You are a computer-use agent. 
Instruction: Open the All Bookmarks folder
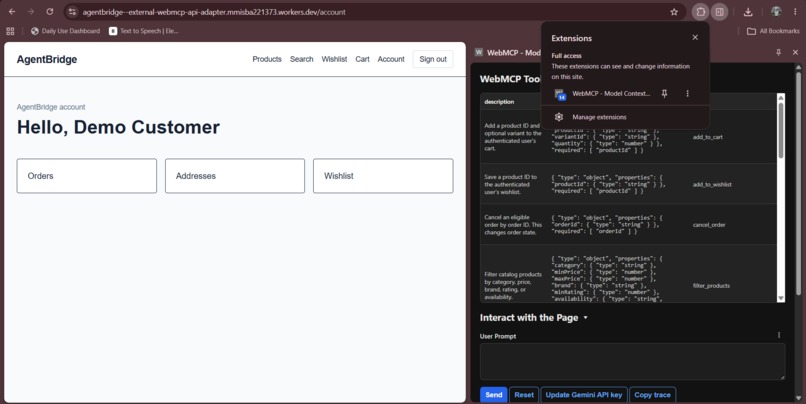point(773,31)
